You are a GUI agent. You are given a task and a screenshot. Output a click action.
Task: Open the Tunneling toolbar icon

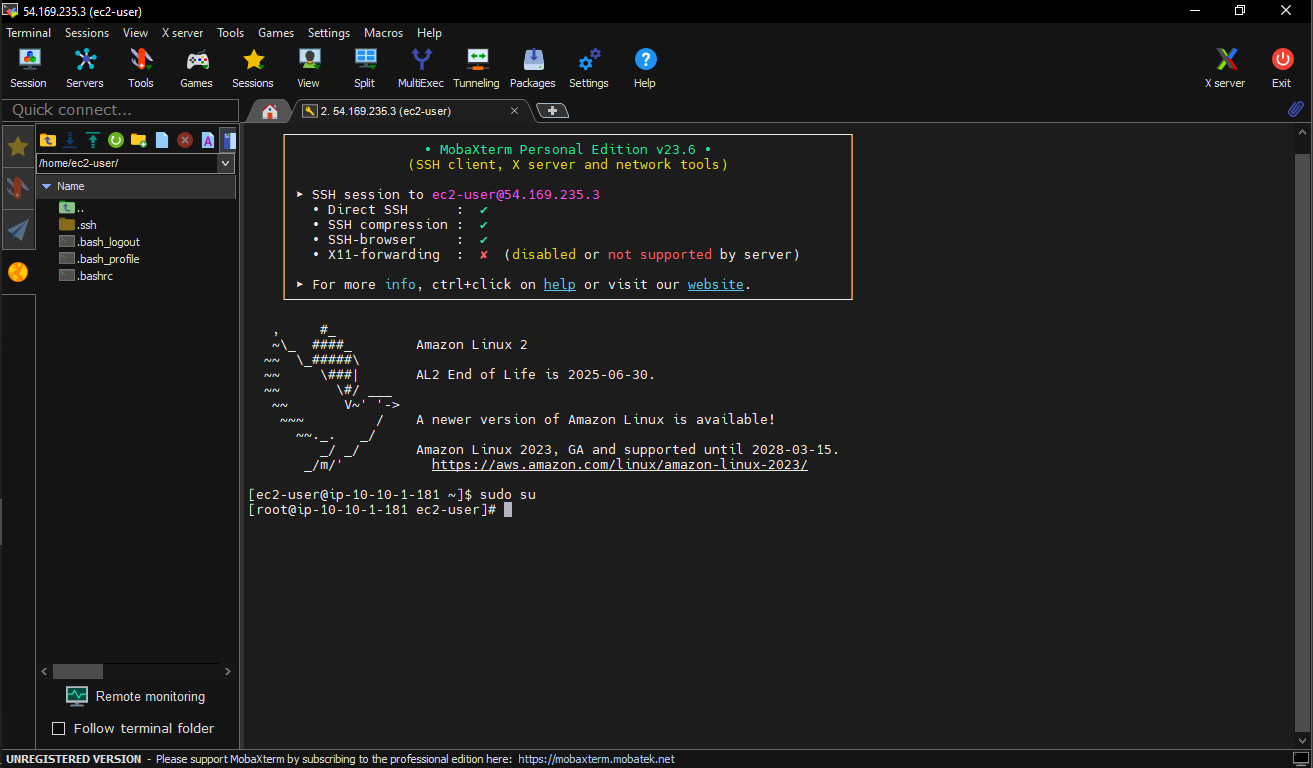[477, 68]
